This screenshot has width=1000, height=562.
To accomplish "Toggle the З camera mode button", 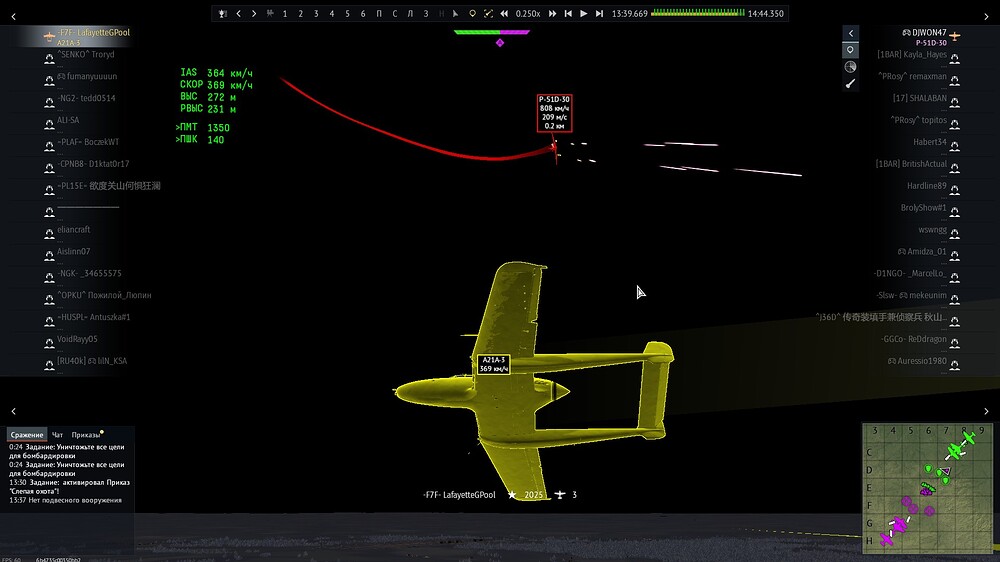I will pos(425,13).
